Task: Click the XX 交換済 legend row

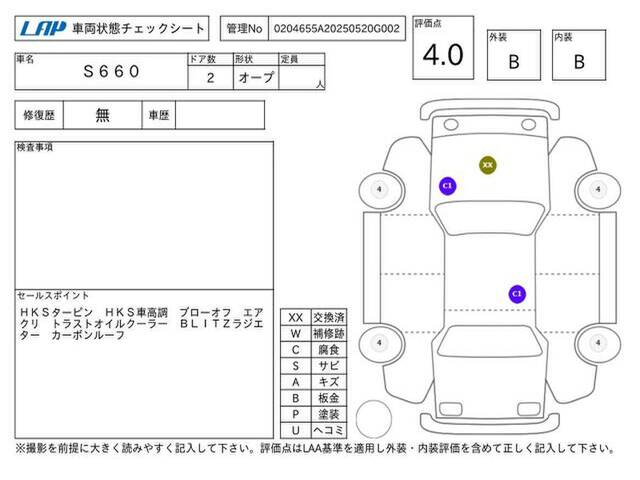Action: tap(313, 317)
